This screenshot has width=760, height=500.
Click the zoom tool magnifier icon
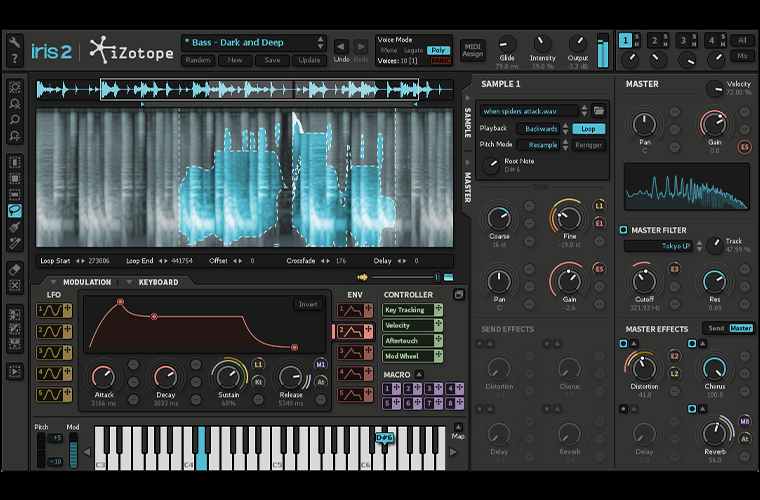coord(15,119)
